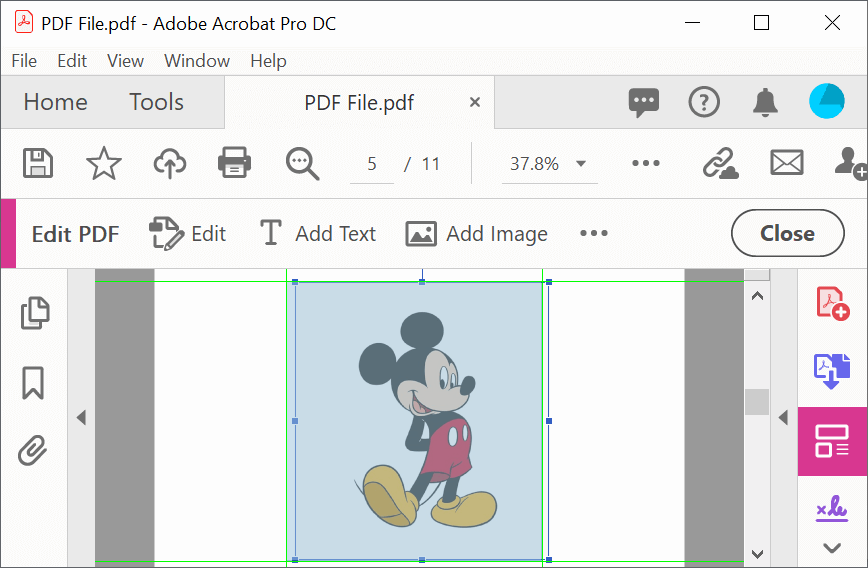This screenshot has width=868, height=568.
Task: Show more main toolbar options ellipsis
Action: [x=645, y=163]
